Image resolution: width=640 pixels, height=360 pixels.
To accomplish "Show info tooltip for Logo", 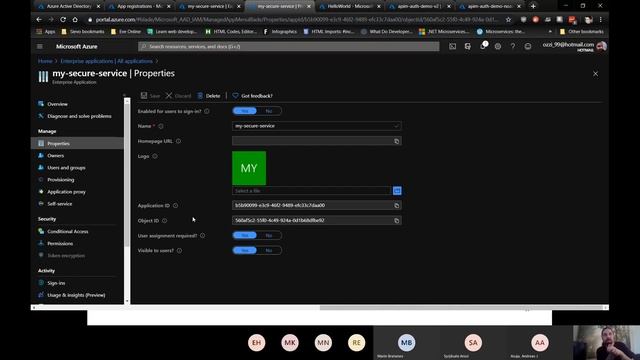I will tap(155, 156).
